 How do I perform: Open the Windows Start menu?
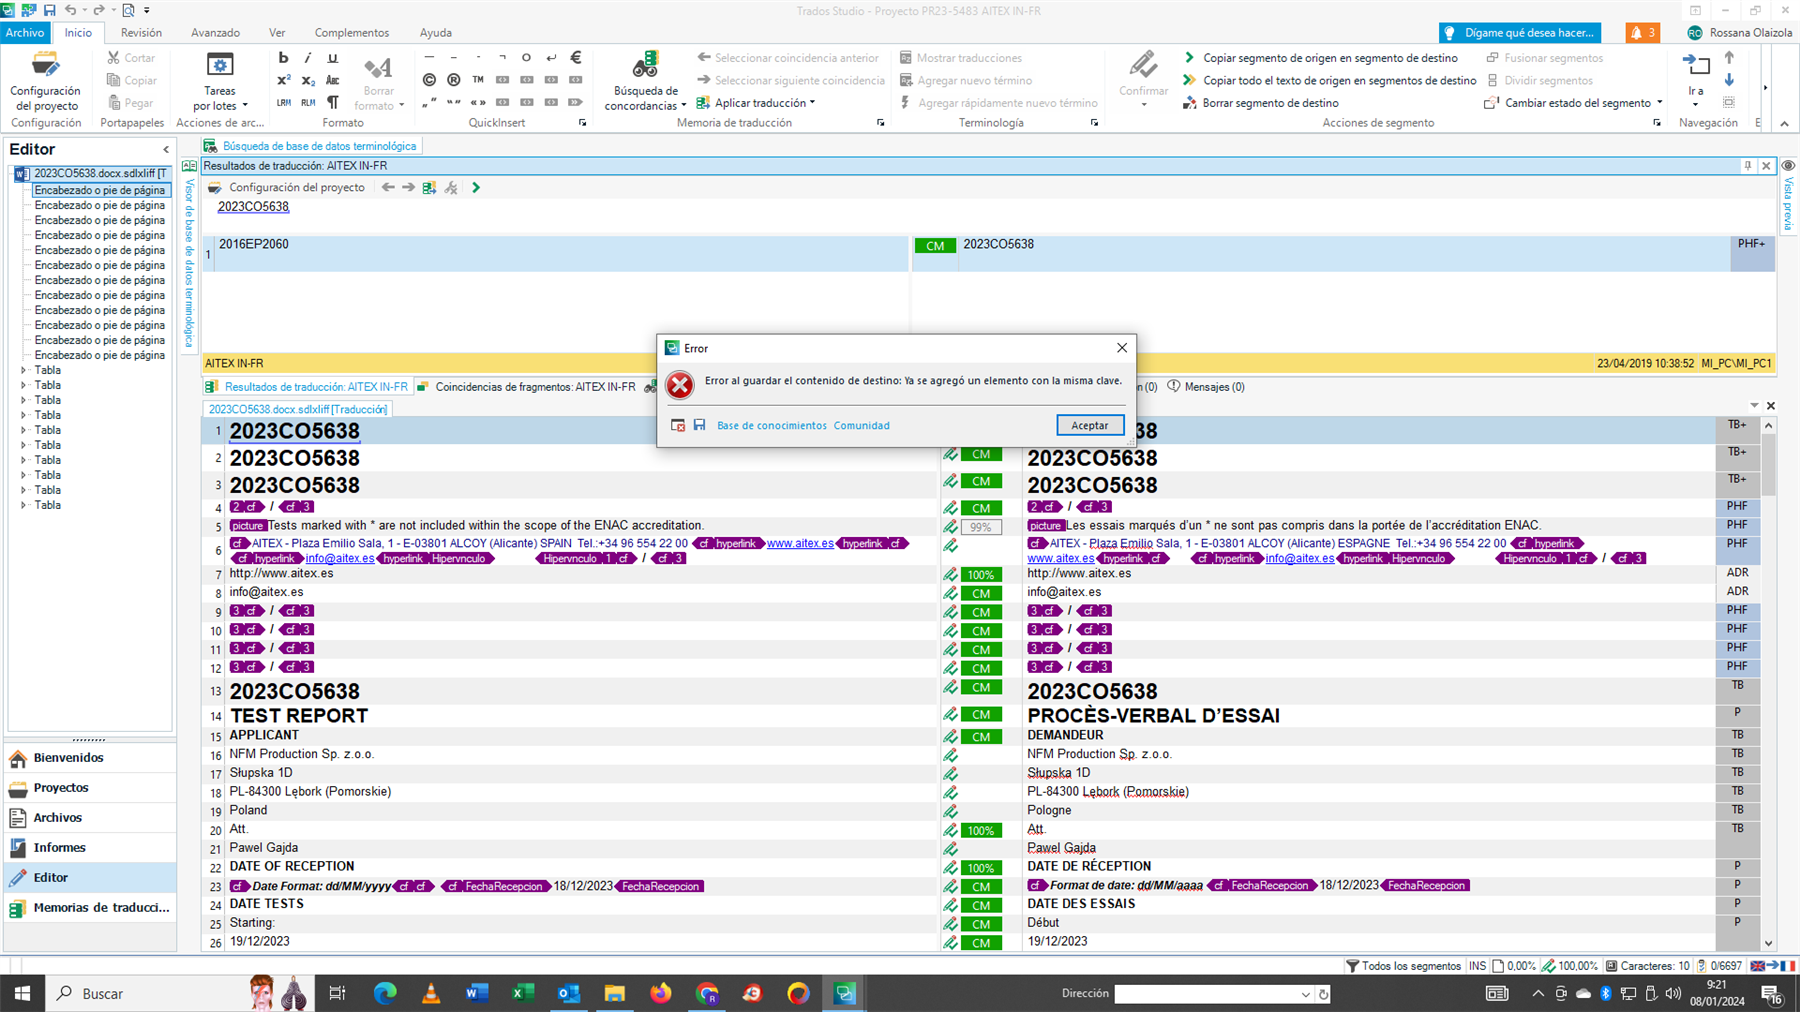(22, 993)
